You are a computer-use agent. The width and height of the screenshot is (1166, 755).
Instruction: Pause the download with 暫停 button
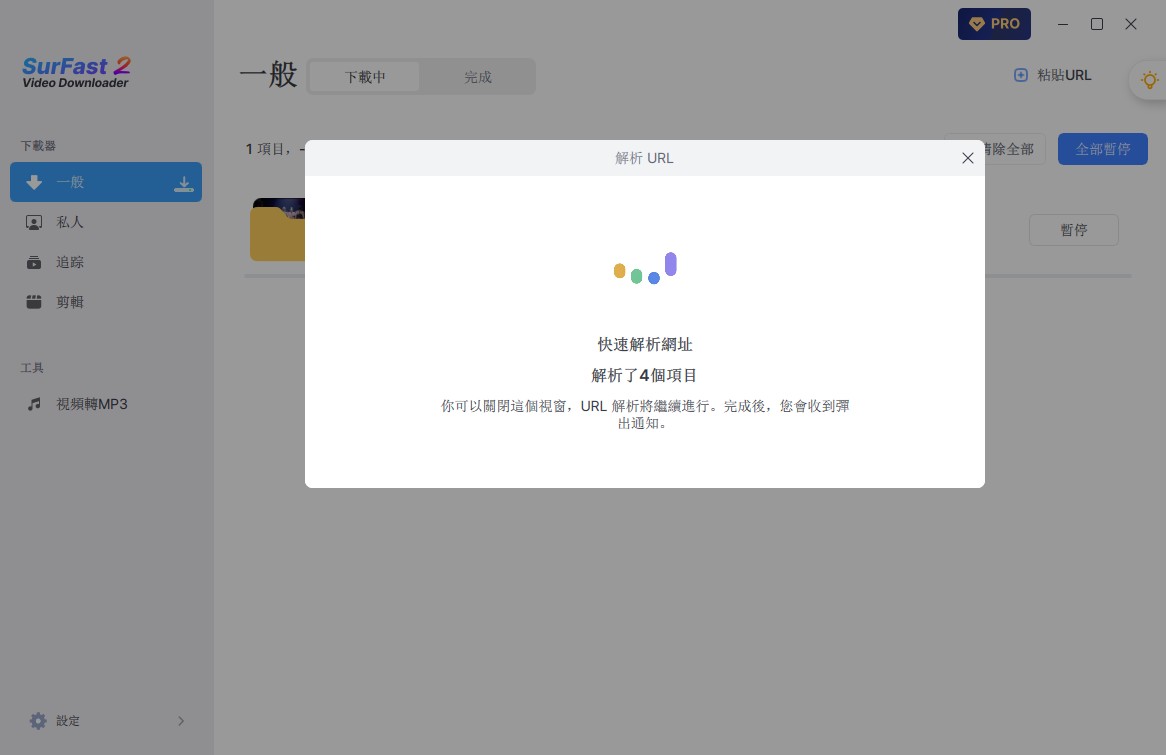point(1073,230)
